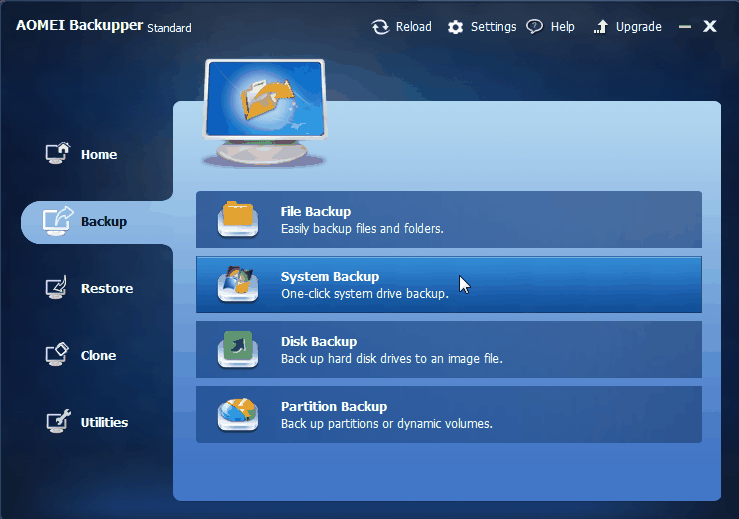Click the large monitor backup illustration
This screenshot has height=519, width=739.
point(265,113)
